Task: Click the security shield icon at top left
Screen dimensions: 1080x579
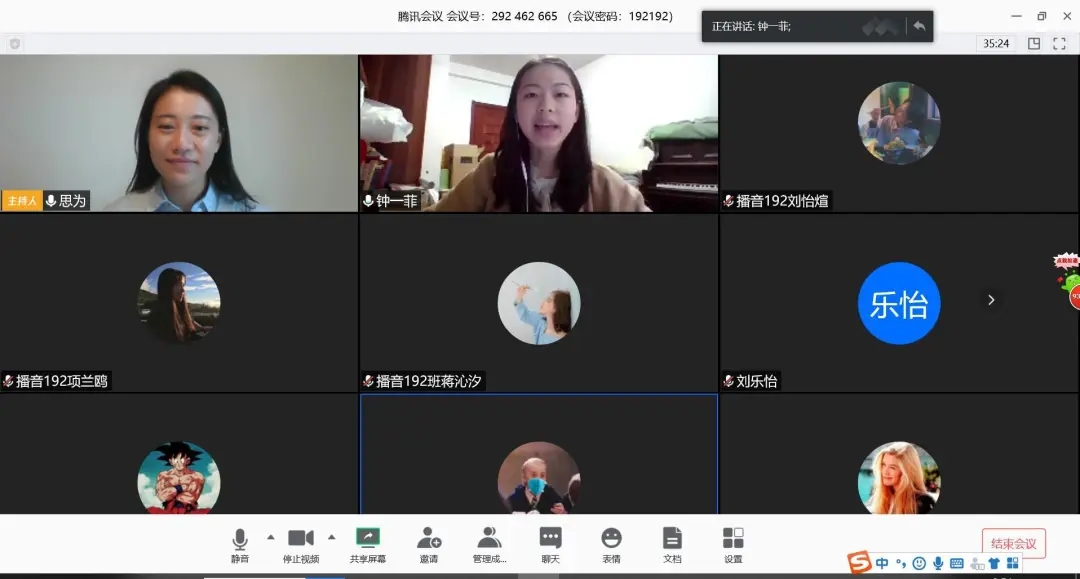Action: pos(15,44)
